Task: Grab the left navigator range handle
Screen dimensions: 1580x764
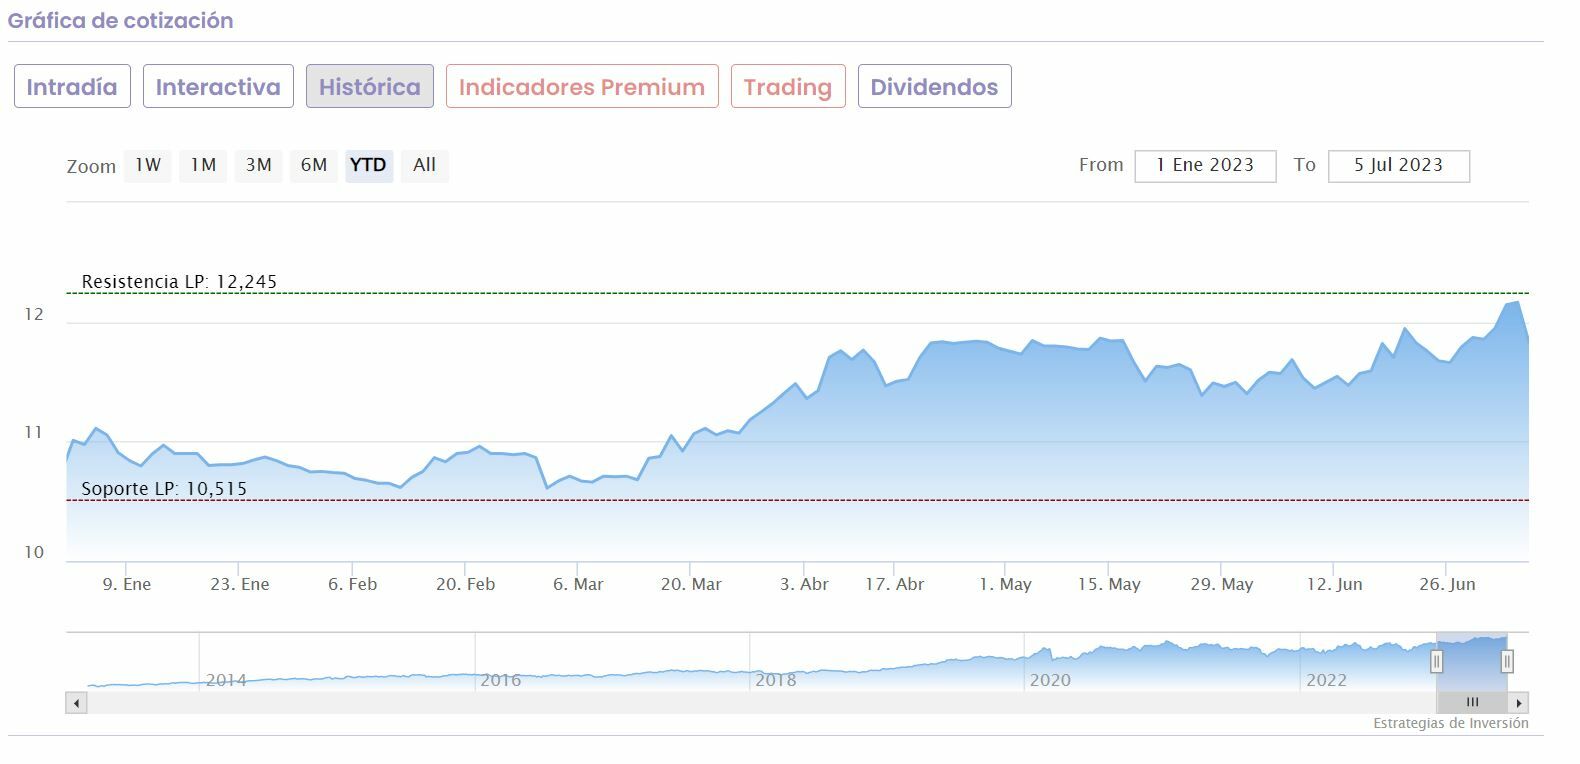Action: (1436, 661)
